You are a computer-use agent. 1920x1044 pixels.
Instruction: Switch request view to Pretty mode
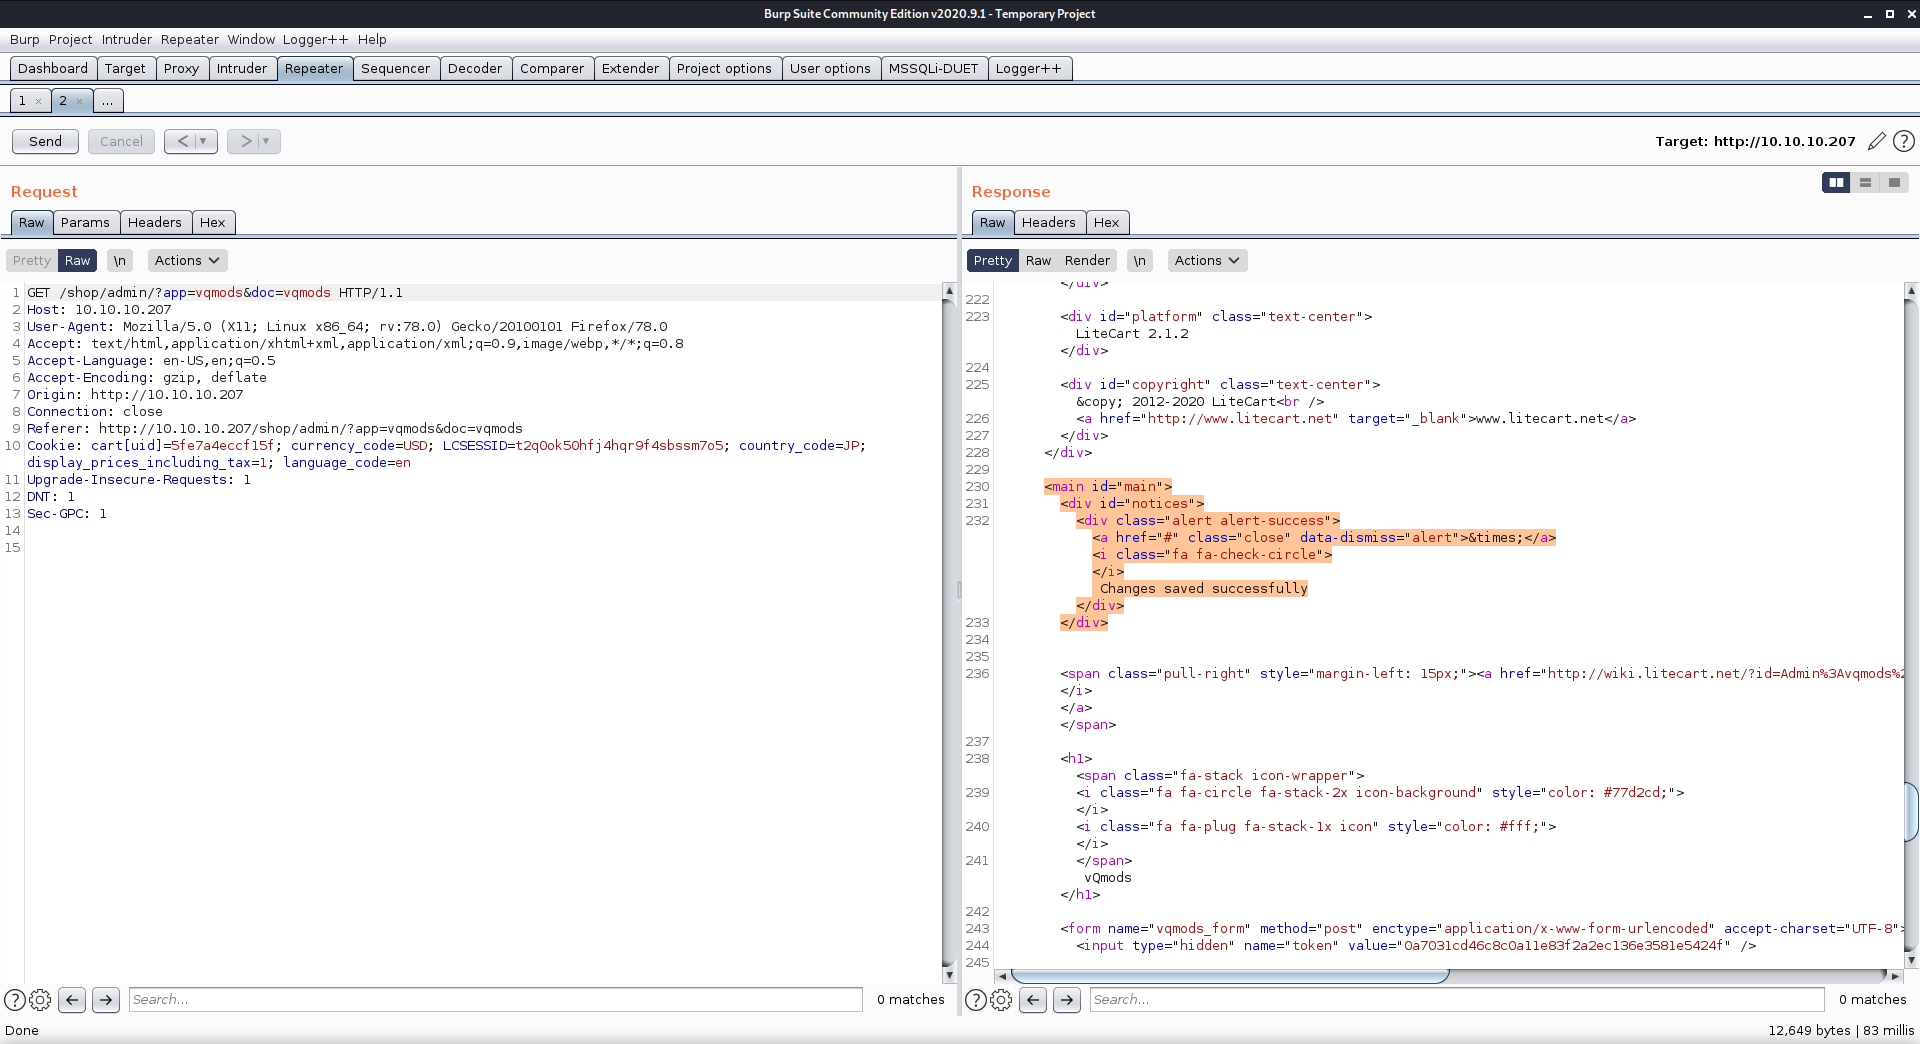32,260
